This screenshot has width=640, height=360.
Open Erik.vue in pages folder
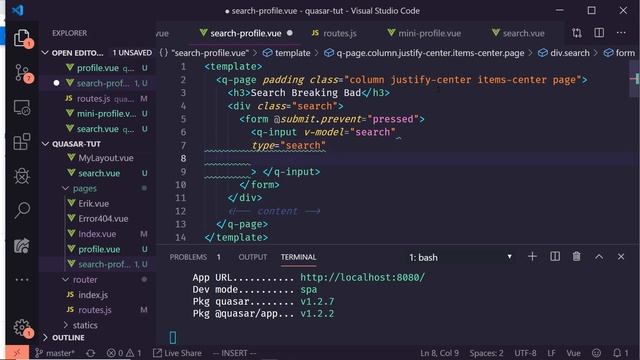tap(93, 203)
